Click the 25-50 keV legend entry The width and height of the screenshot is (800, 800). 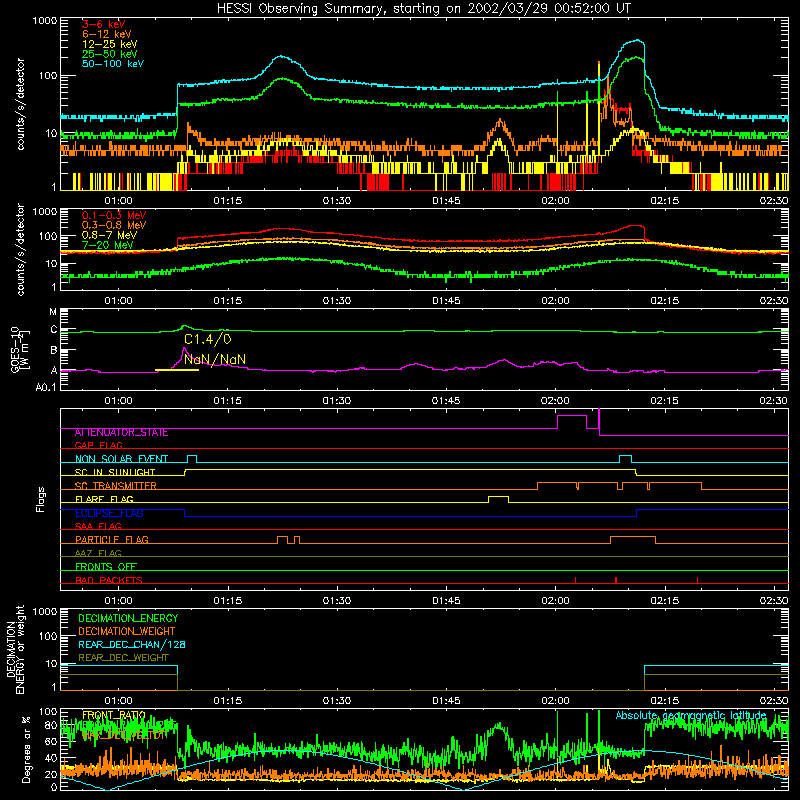click(110, 54)
